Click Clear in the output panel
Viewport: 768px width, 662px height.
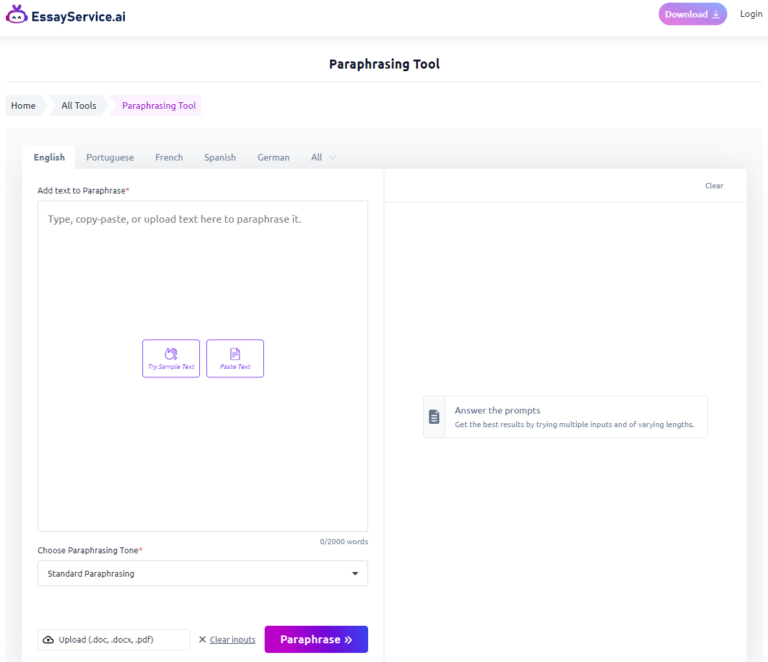pos(714,186)
